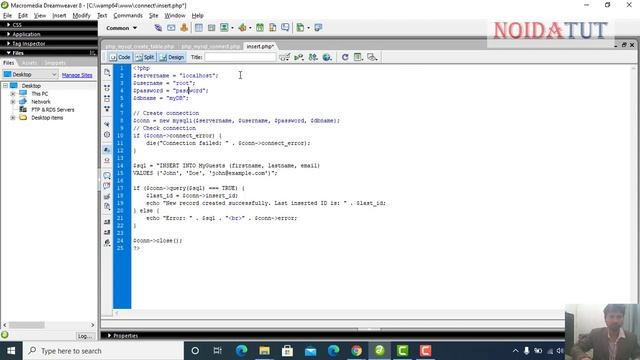Click the document Title input field
Image resolution: width=640 pixels, height=360 pixels.
coord(240,57)
